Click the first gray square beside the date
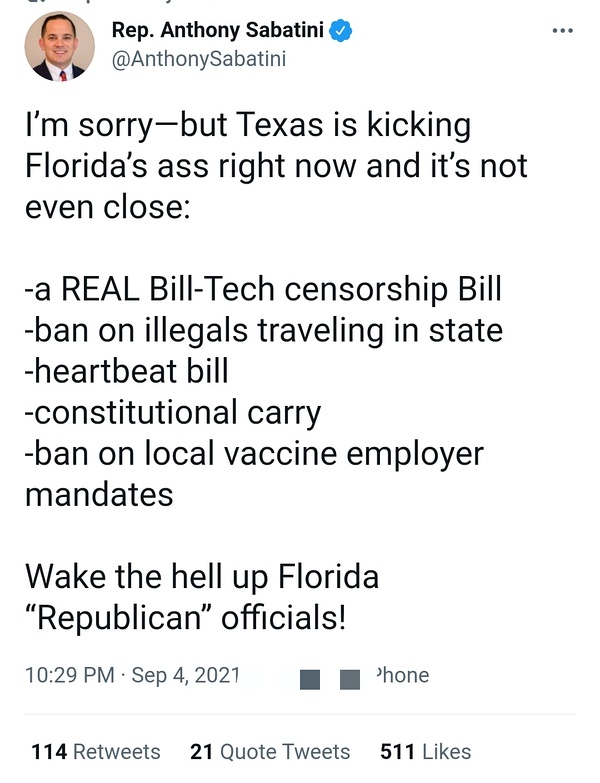The image size is (600, 783). pyautogui.click(x=310, y=680)
